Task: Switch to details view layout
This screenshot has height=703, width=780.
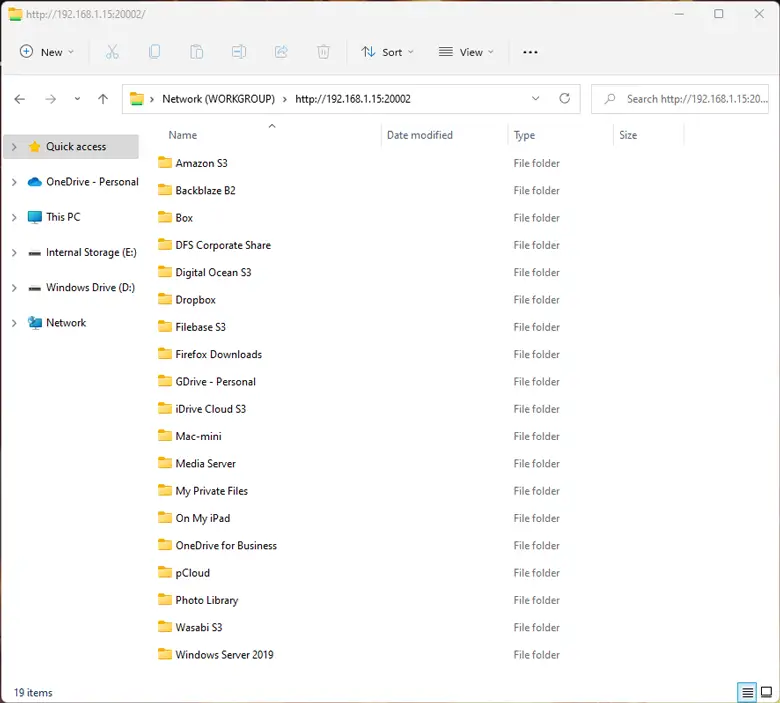Action: (747, 692)
